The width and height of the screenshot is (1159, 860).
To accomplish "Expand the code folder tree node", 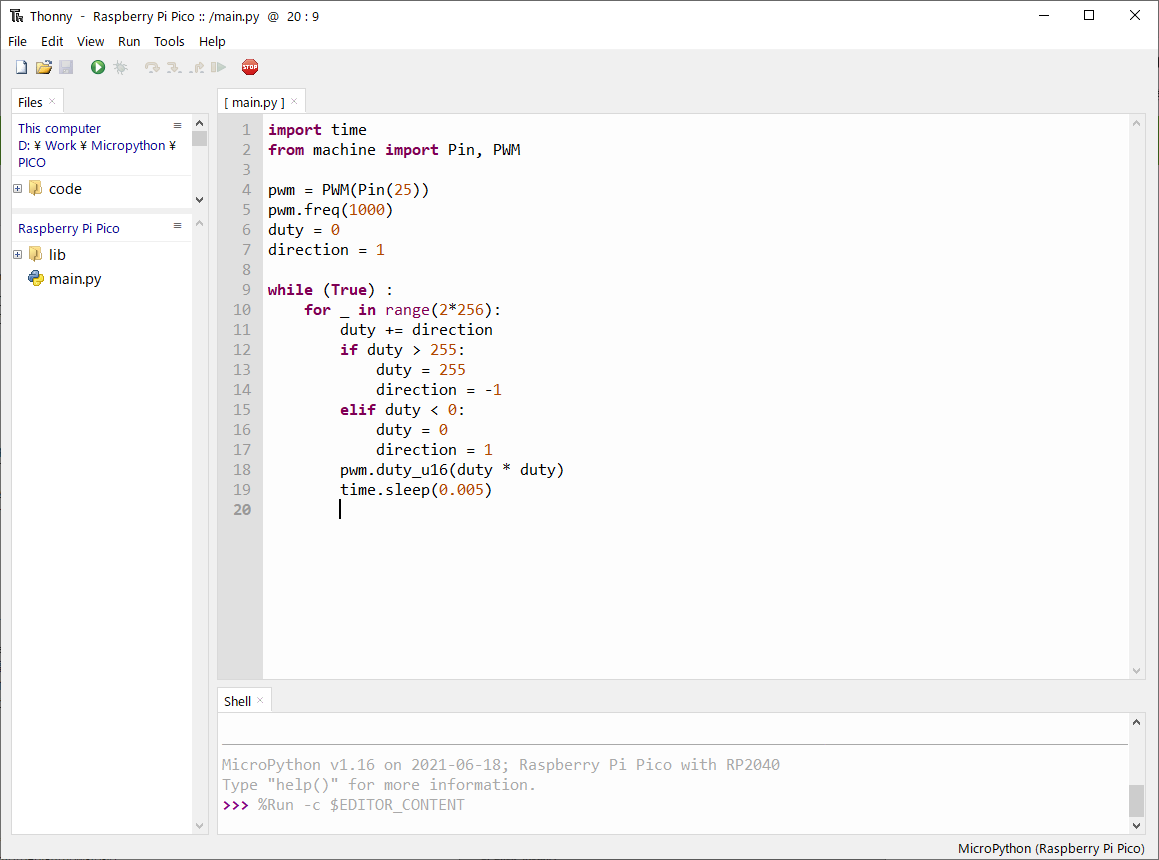I will click(x=16, y=188).
